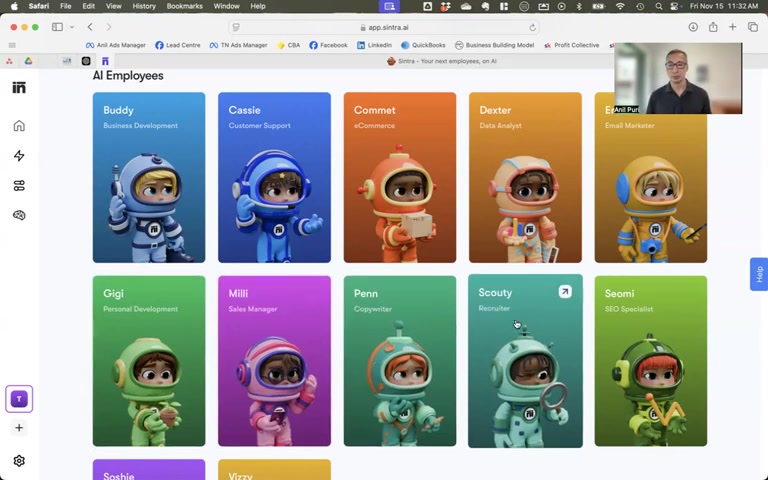Open the Window menu
768x480 pixels.
click(226, 6)
